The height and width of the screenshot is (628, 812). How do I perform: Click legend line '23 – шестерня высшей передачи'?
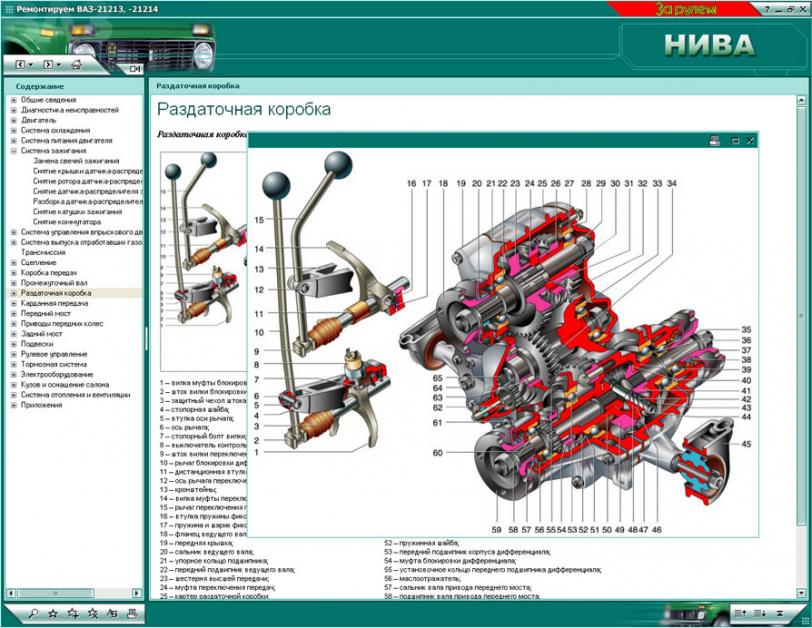(214, 579)
